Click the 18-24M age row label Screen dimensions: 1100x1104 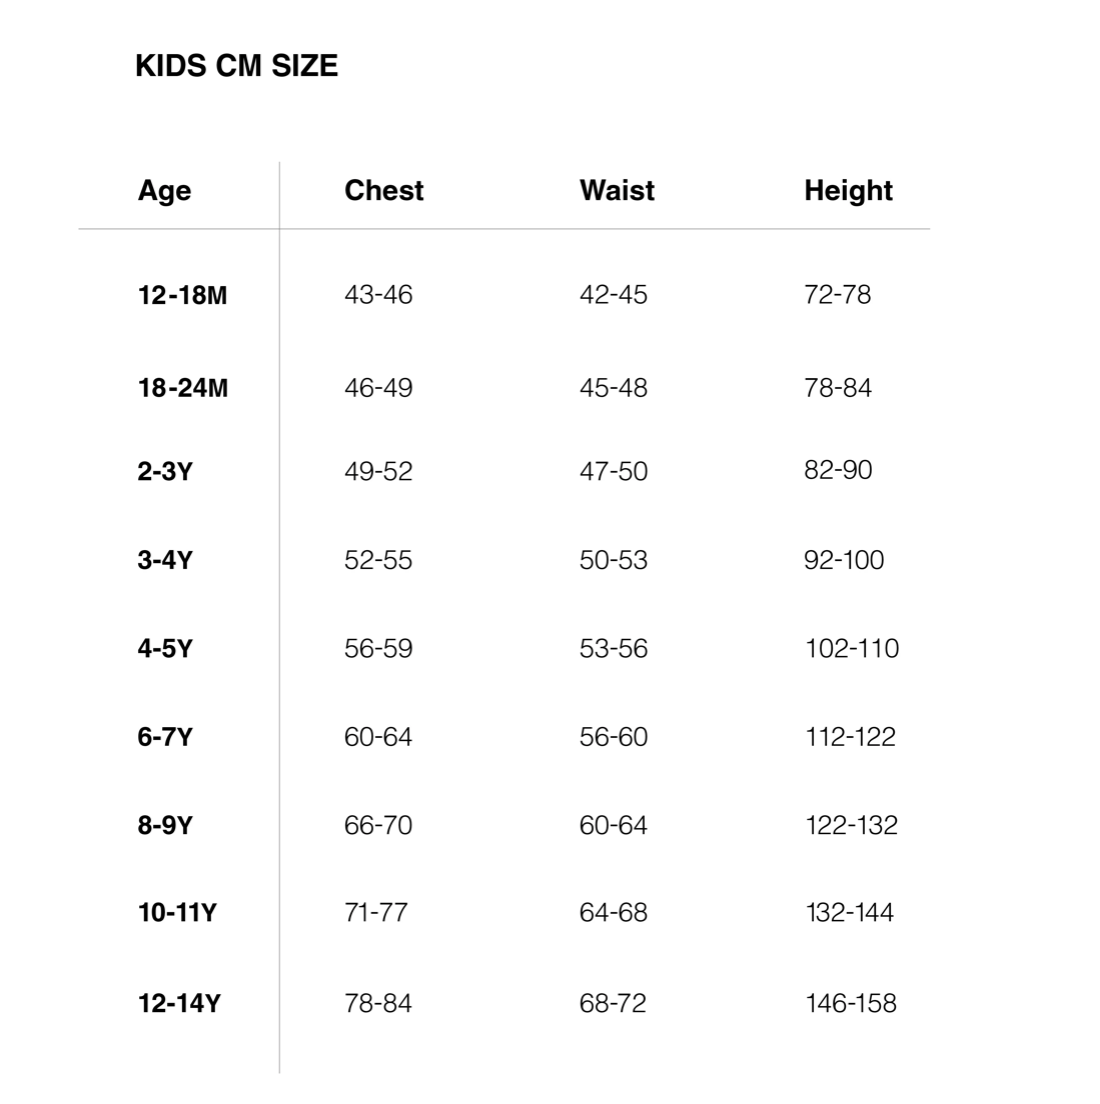point(182,387)
